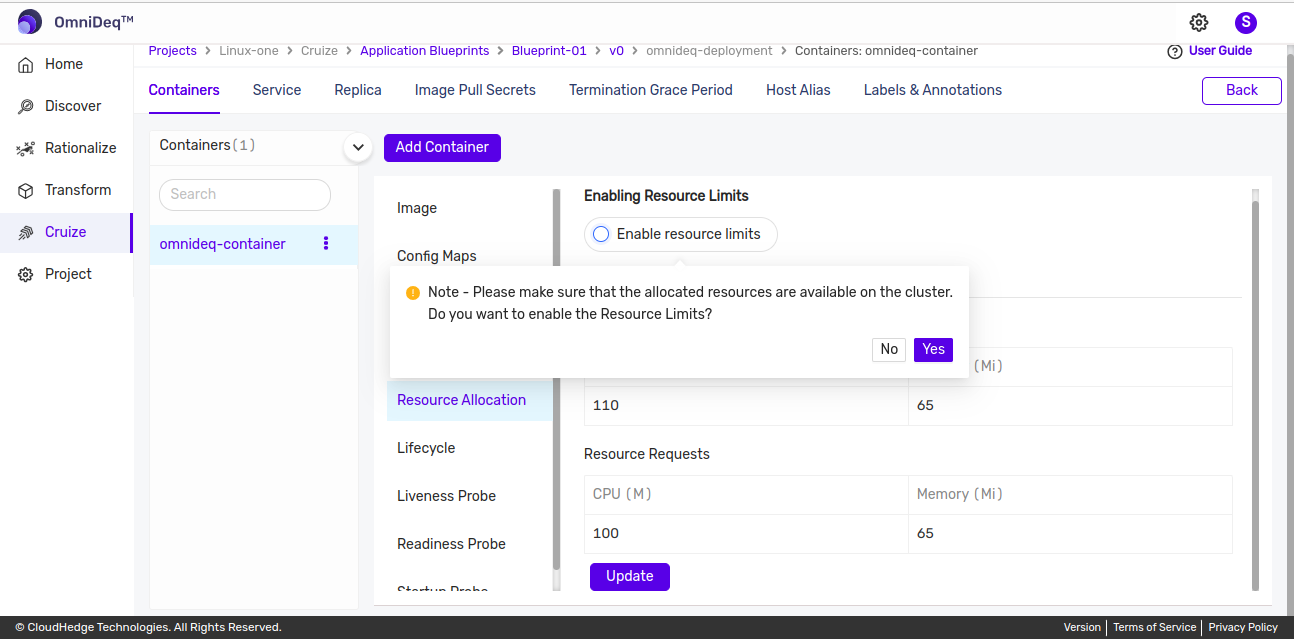Go to Projects breadcrumb link
Image resolution: width=1294 pixels, height=639 pixels.
click(173, 51)
